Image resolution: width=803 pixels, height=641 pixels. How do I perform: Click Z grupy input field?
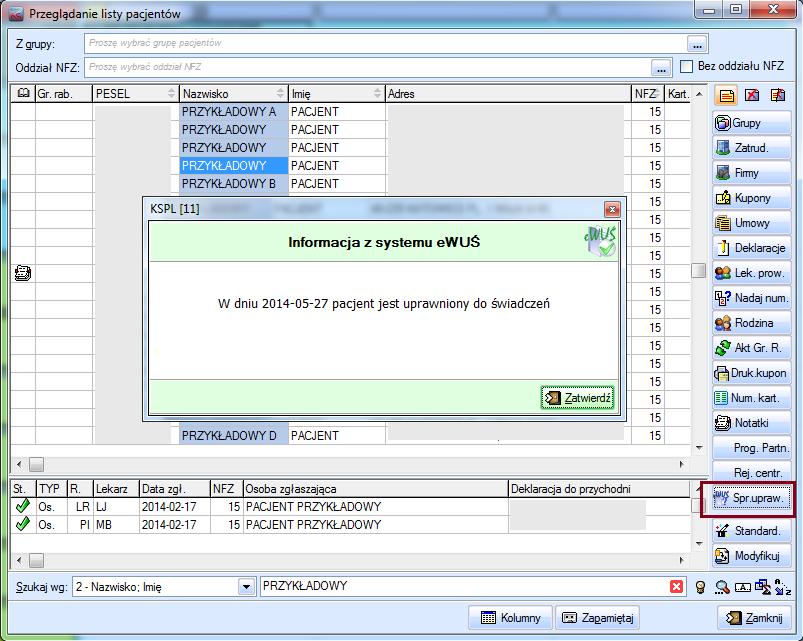pos(385,44)
